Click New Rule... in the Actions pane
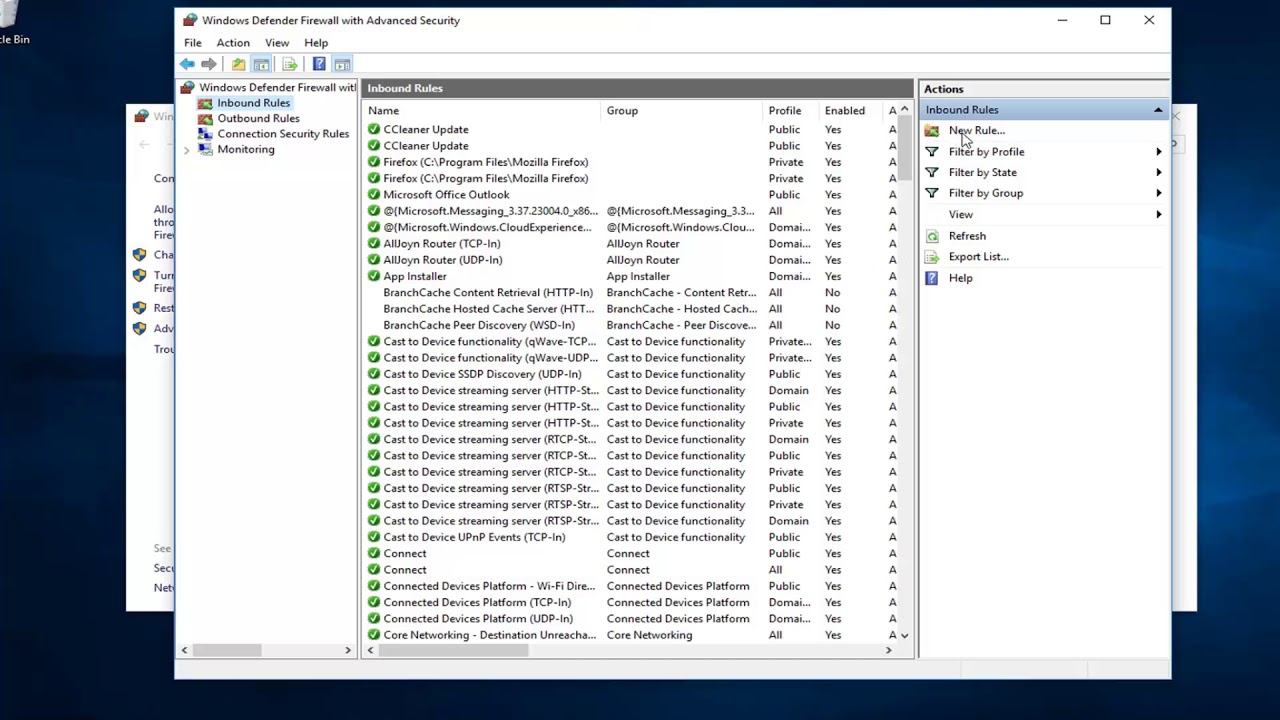 coord(977,131)
